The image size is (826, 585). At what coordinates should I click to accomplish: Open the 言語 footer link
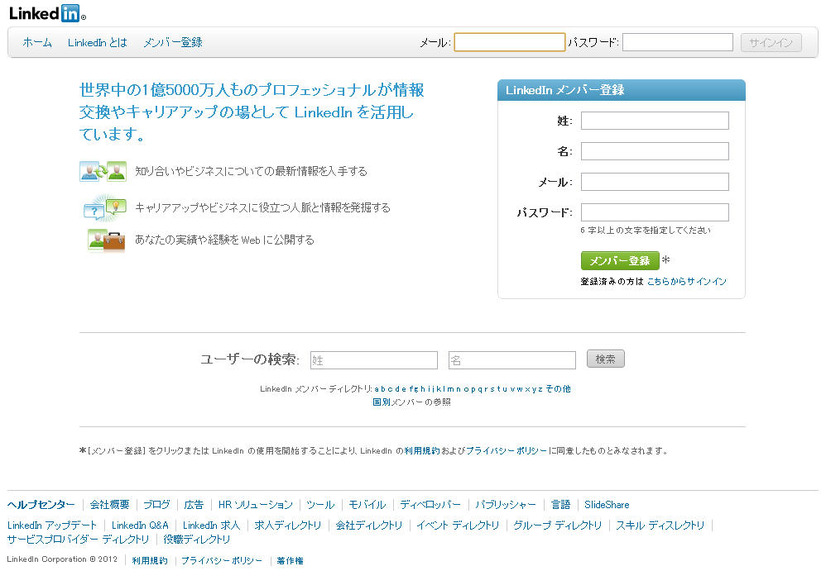click(560, 505)
